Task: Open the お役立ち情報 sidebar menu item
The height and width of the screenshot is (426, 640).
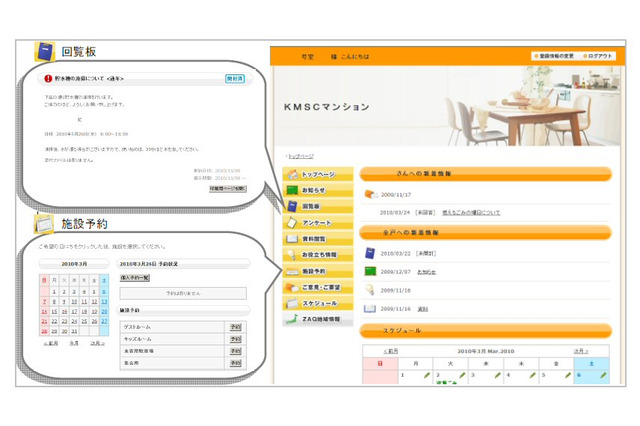Action: (x=318, y=255)
